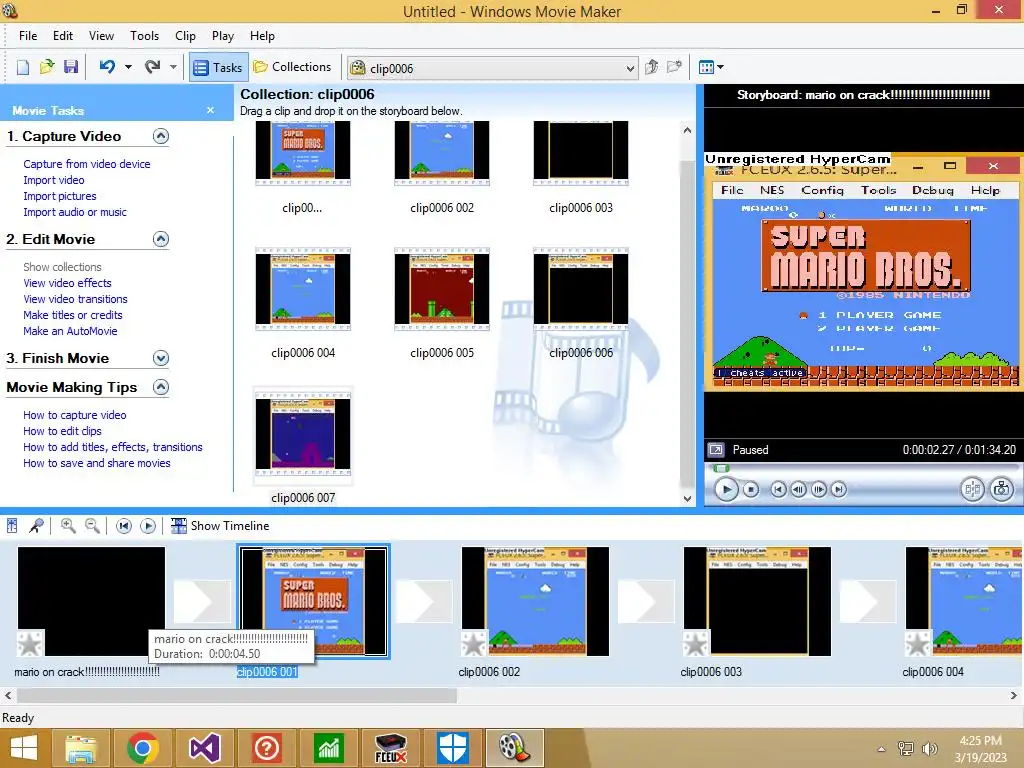Click the Full Screen preview icon
This screenshot has width=1024, height=768.
716,450
